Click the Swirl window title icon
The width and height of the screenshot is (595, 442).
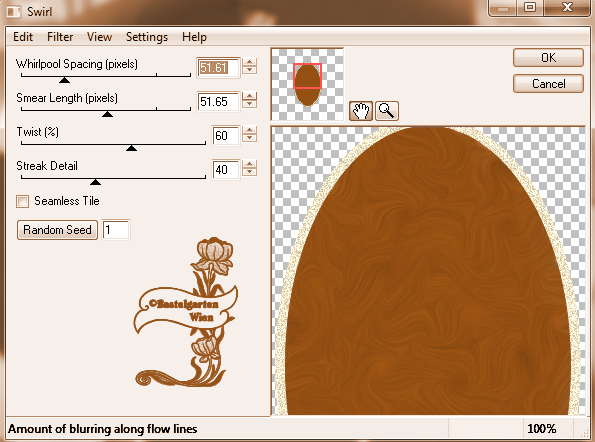pos(14,12)
